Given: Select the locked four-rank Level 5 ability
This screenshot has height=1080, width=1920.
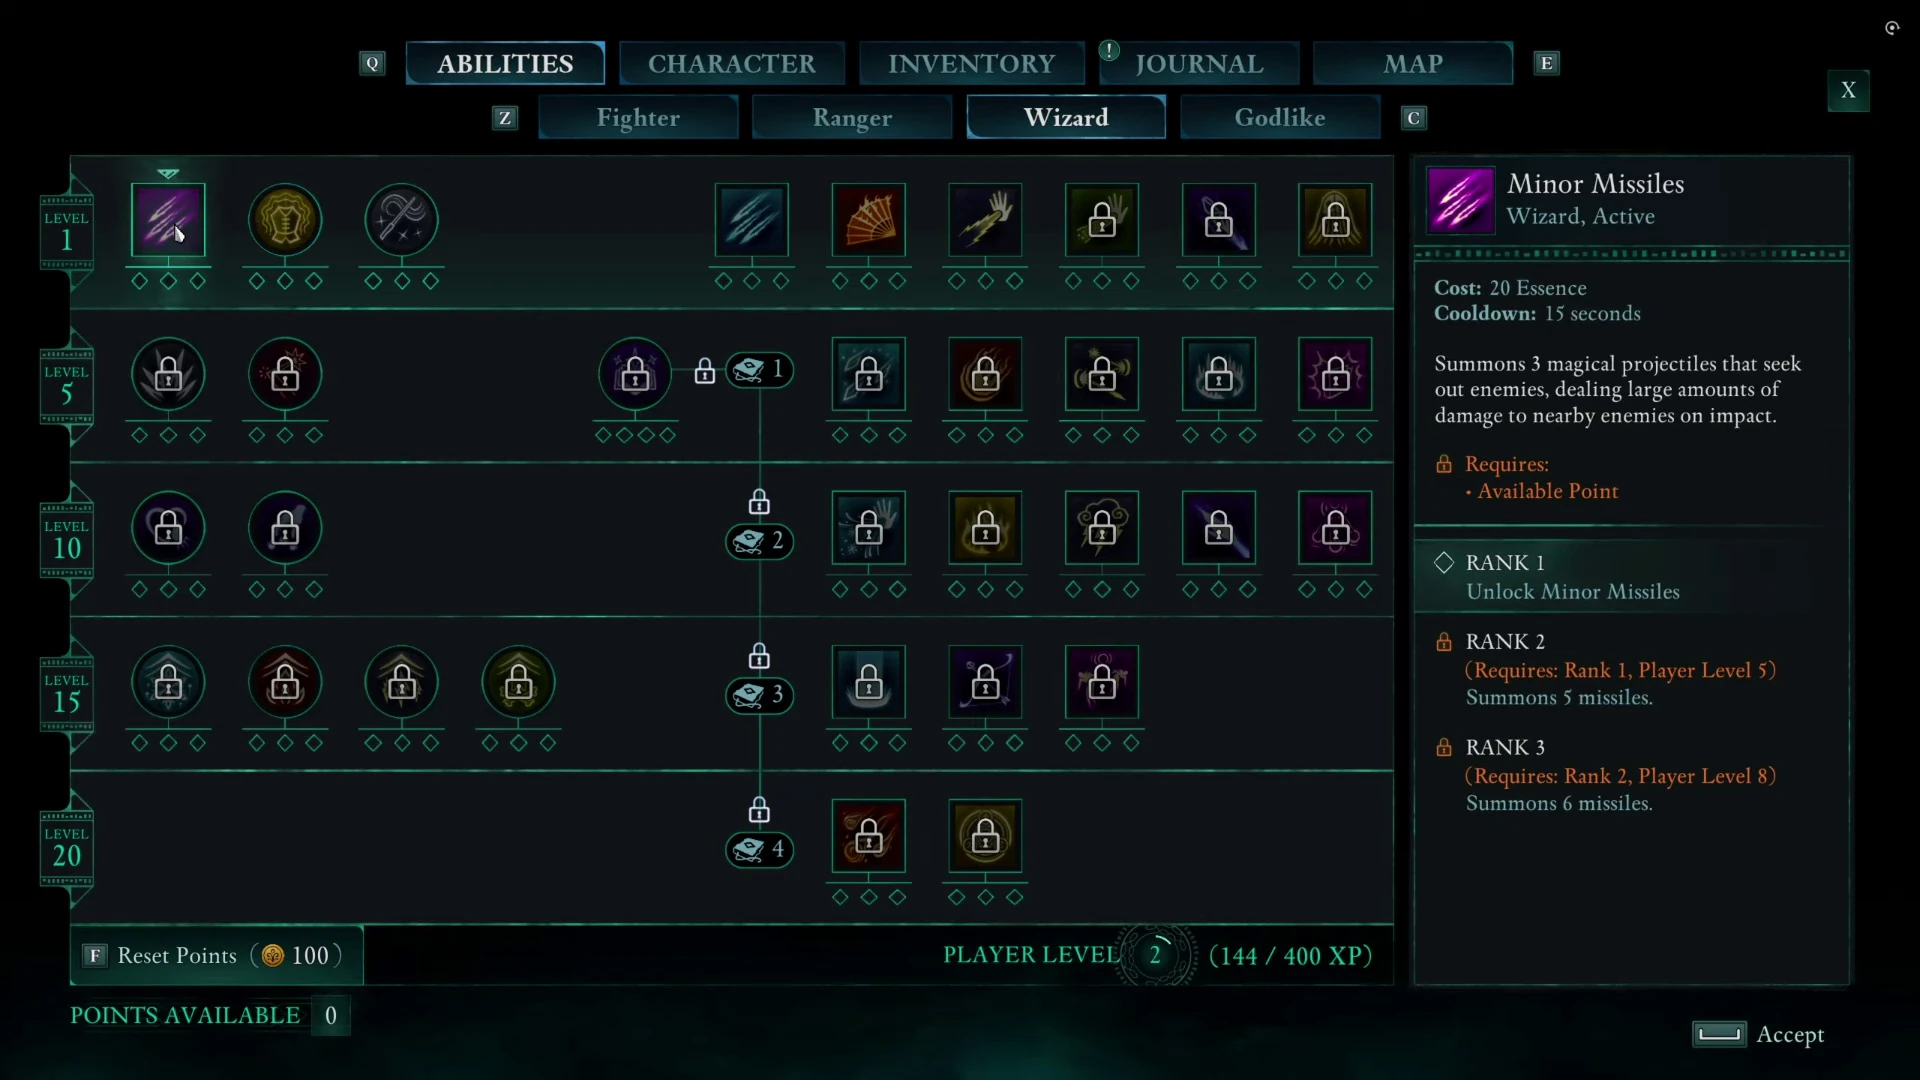Looking at the screenshot, I should click(x=635, y=375).
